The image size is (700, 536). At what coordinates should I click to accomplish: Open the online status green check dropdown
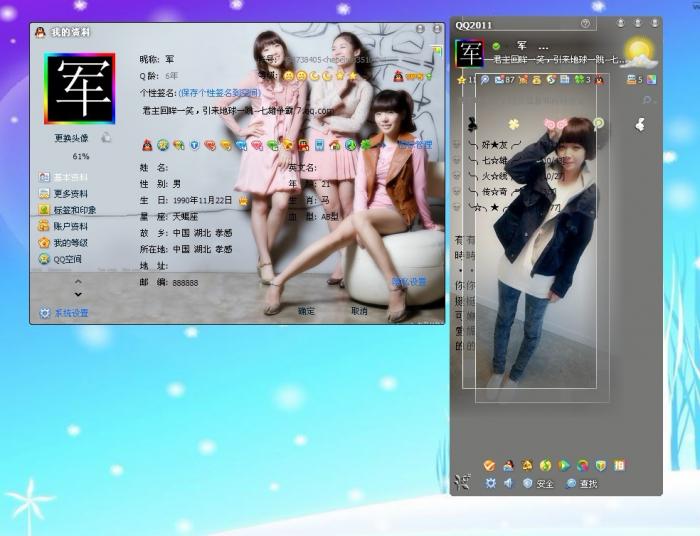(x=496, y=46)
